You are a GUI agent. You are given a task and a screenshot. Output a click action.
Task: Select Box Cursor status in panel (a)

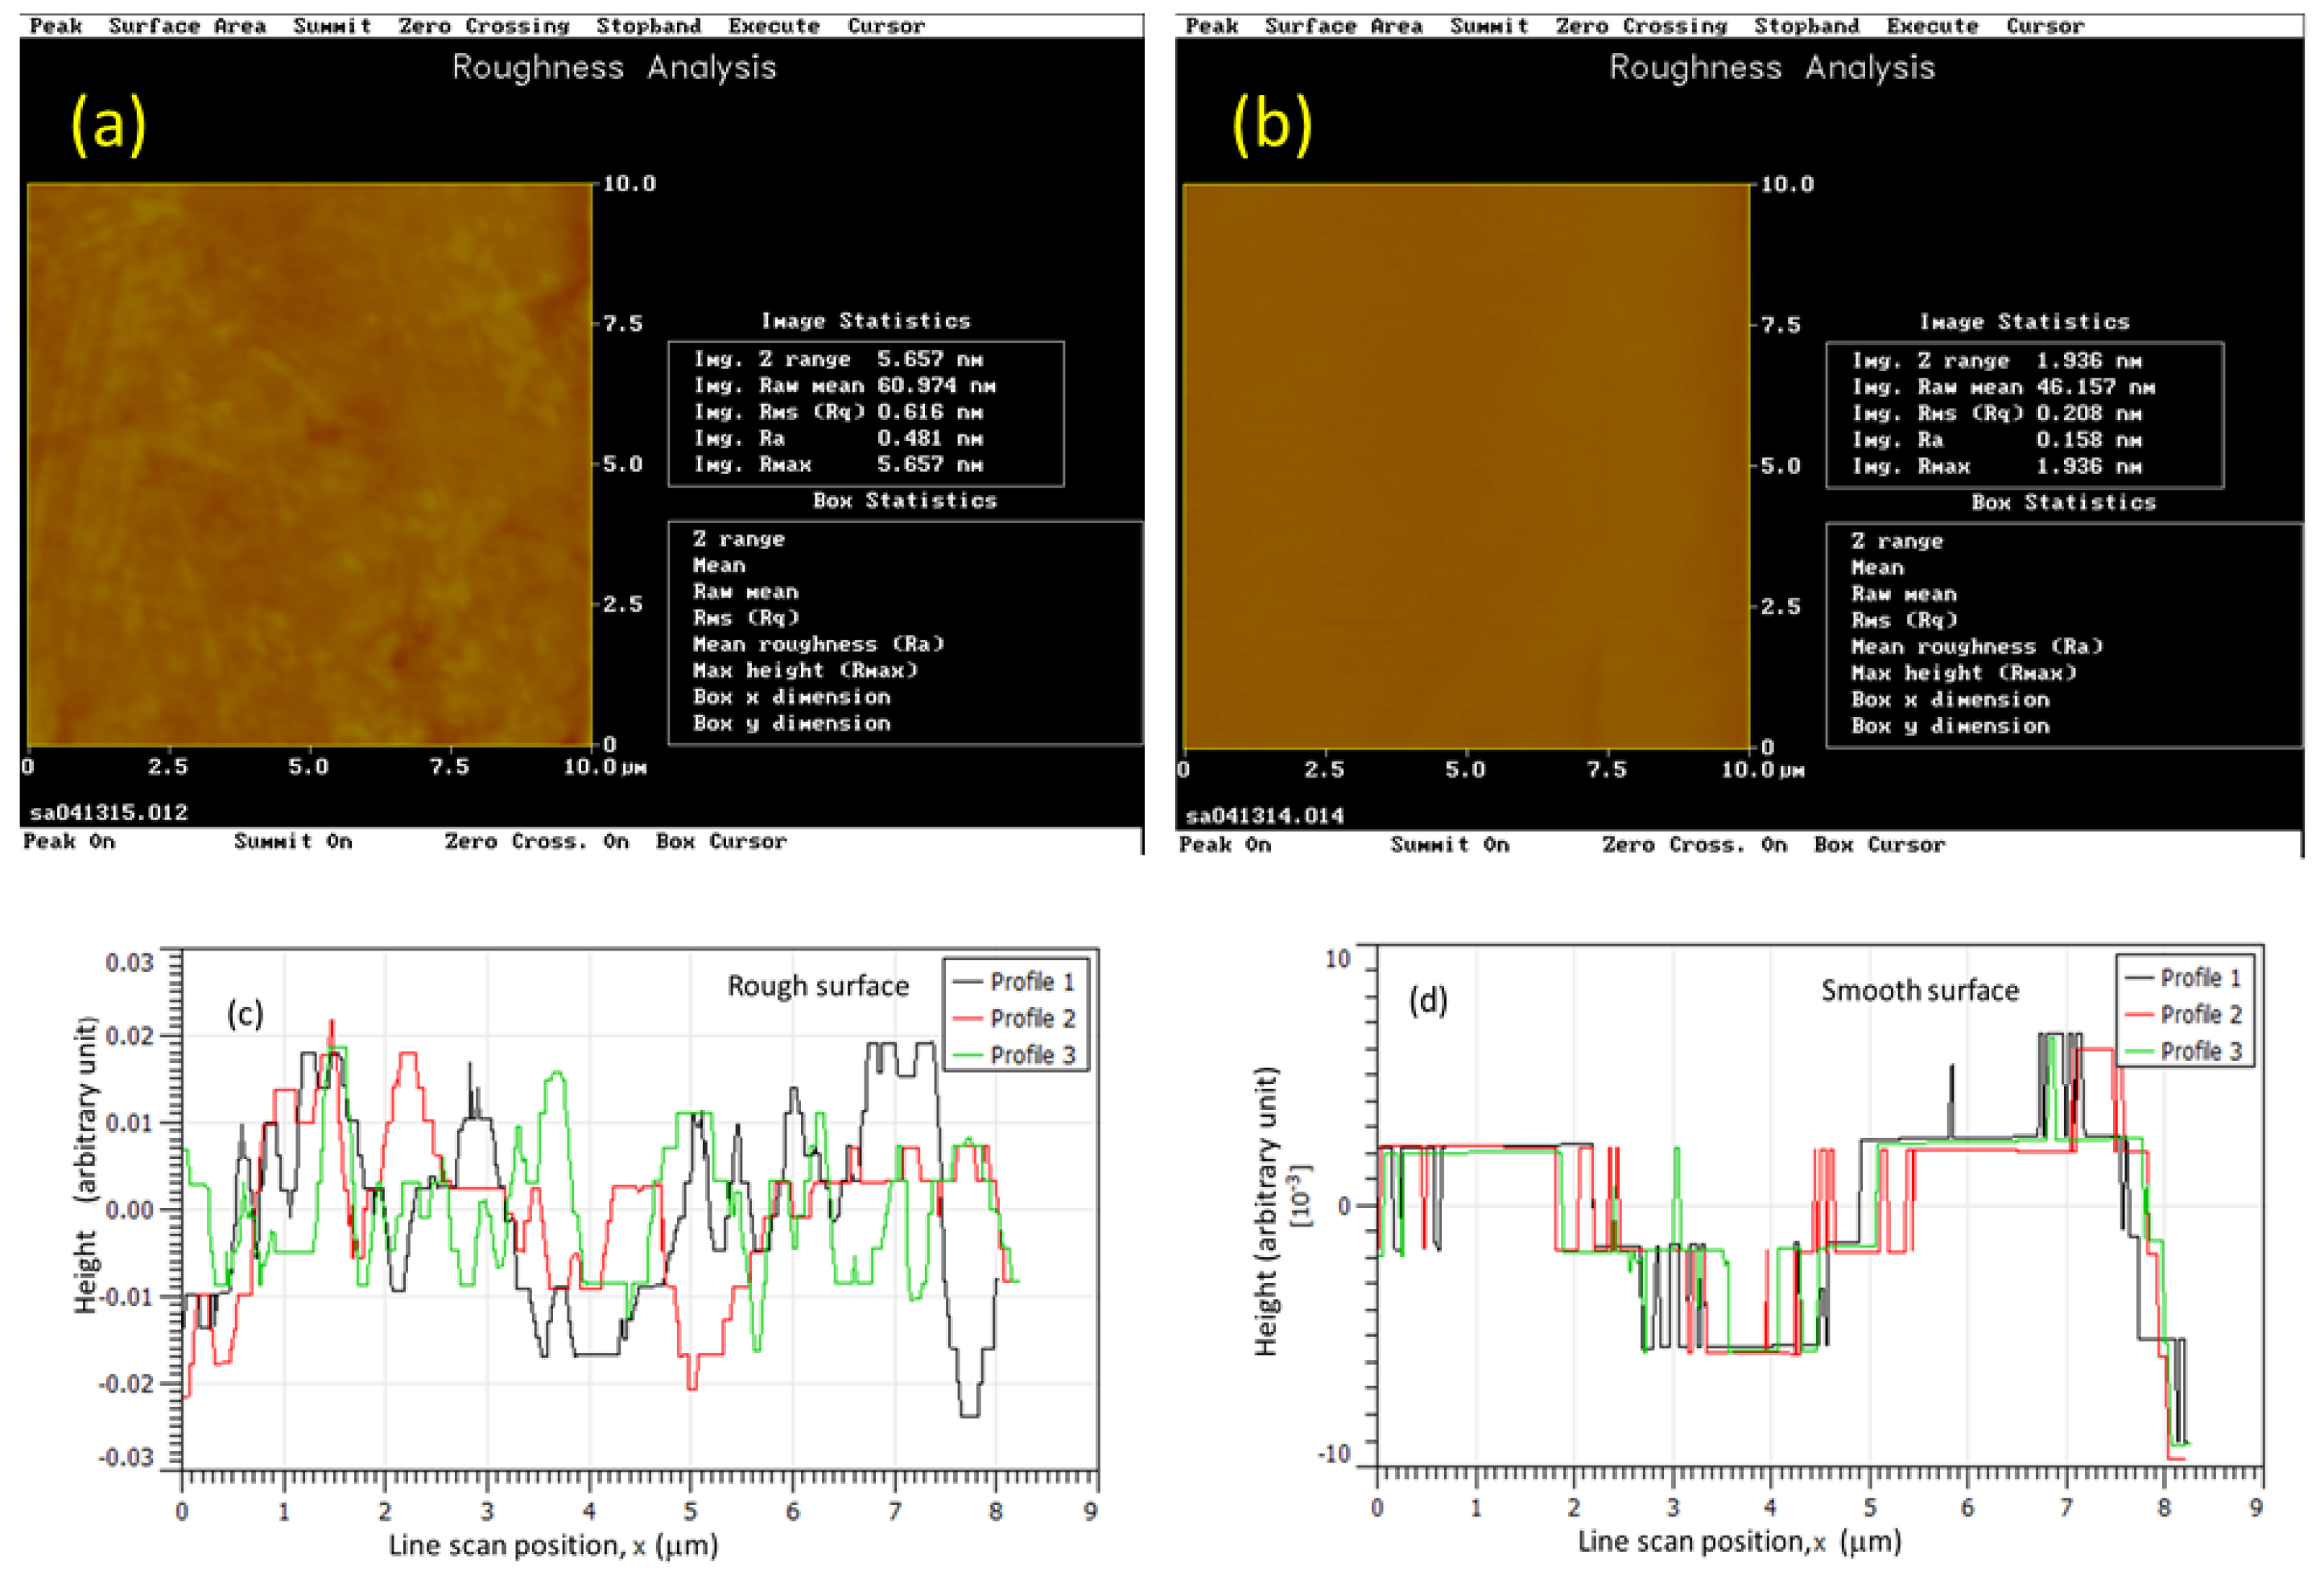pyautogui.click(x=721, y=842)
